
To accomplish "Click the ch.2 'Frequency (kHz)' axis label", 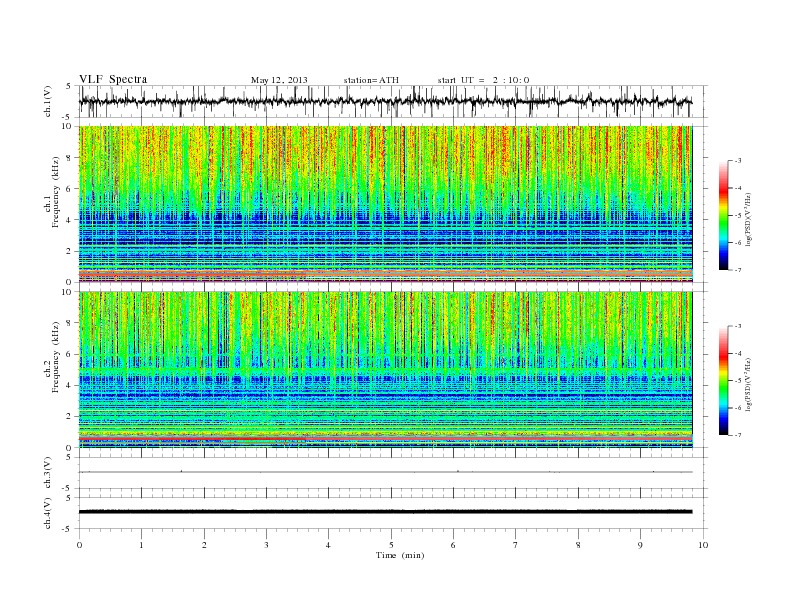I will [56, 356].
